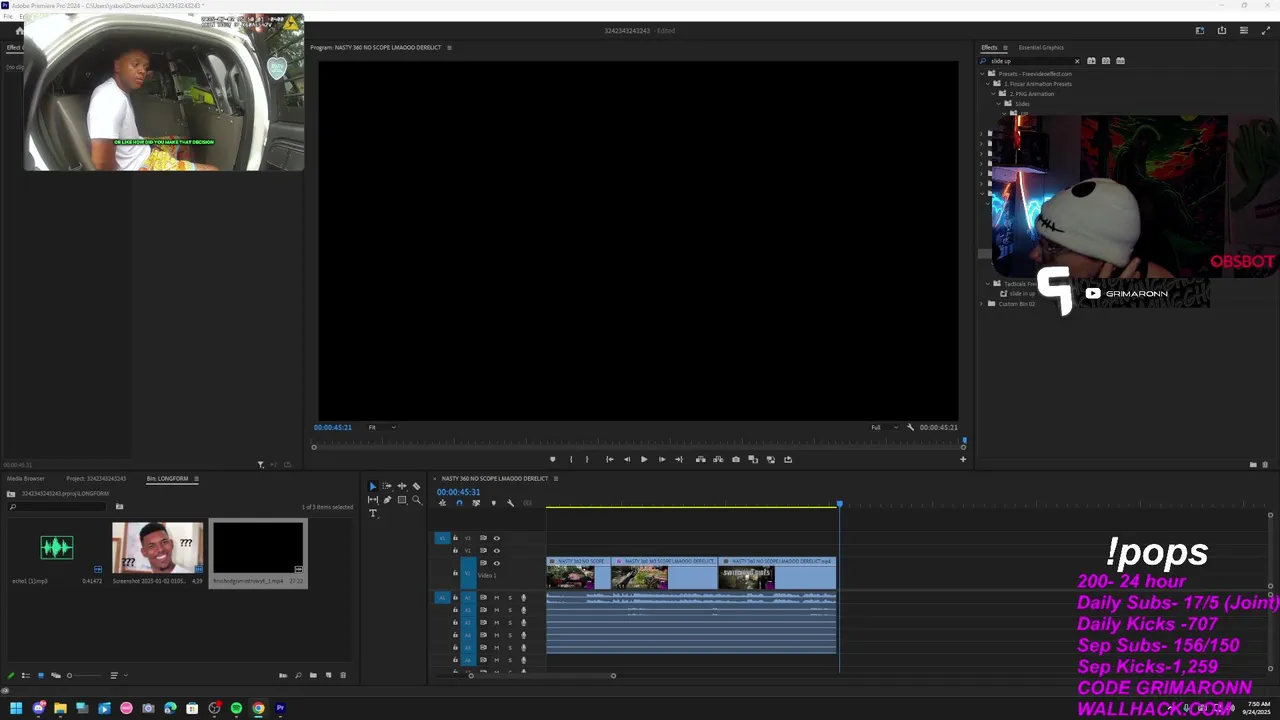
Task: Select the Pen tool
Action: click(x=387, y=500)
